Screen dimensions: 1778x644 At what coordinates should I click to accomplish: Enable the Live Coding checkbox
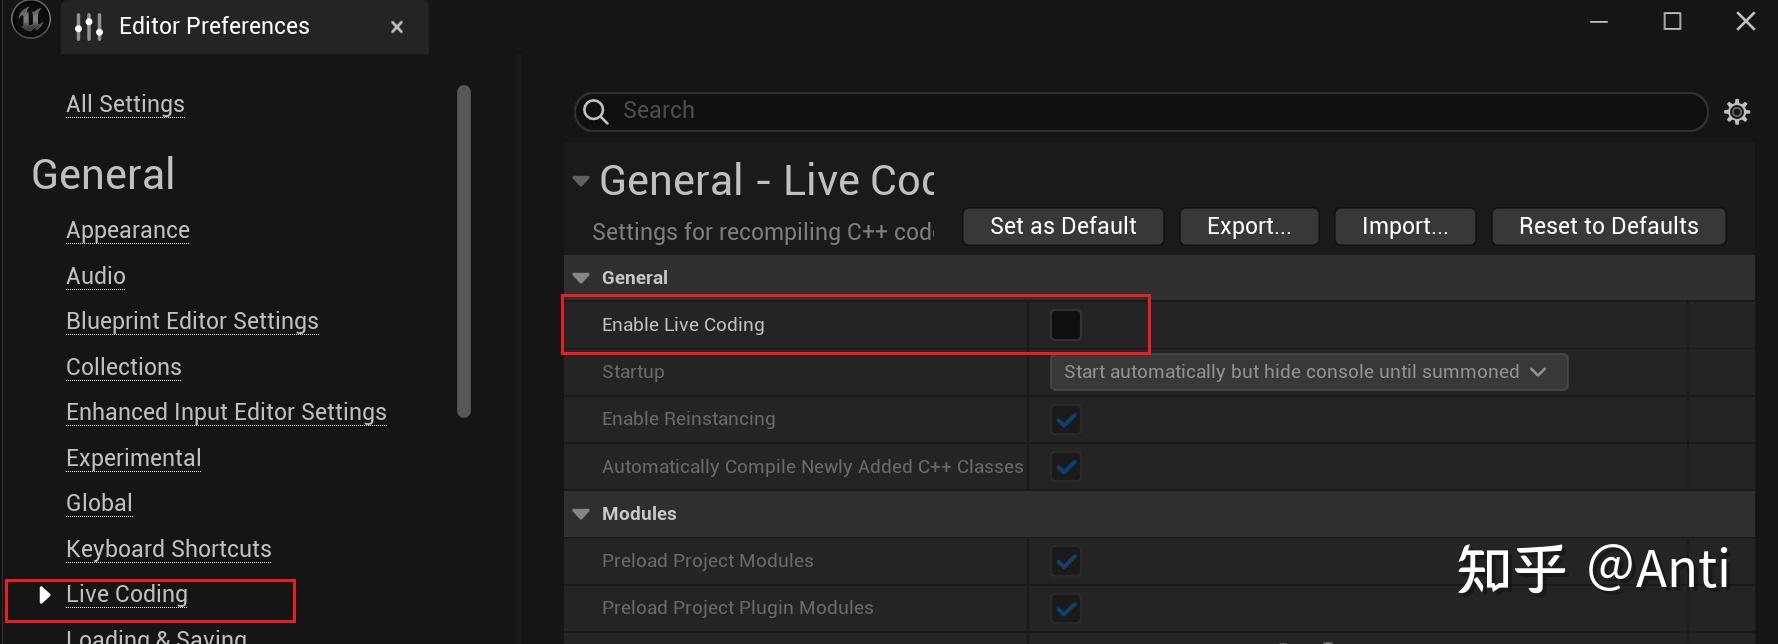[x=1066, y=325]
